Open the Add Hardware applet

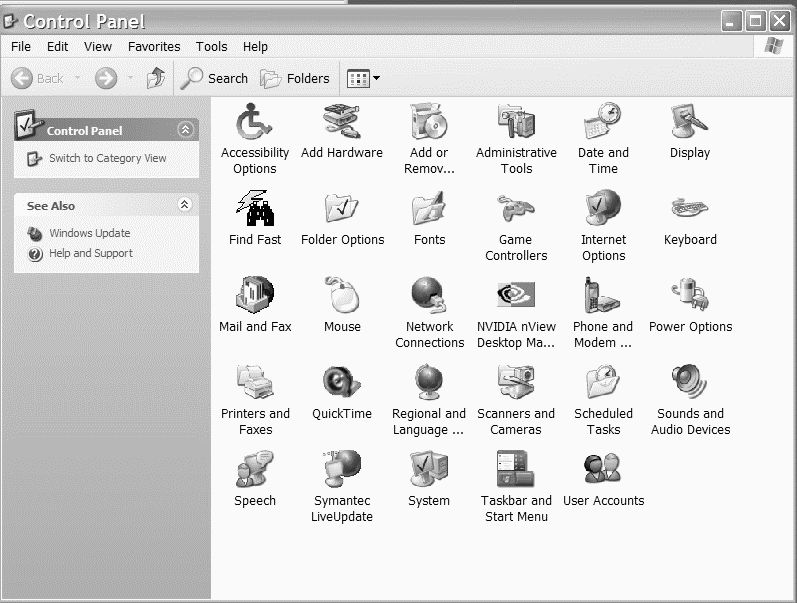341,124
